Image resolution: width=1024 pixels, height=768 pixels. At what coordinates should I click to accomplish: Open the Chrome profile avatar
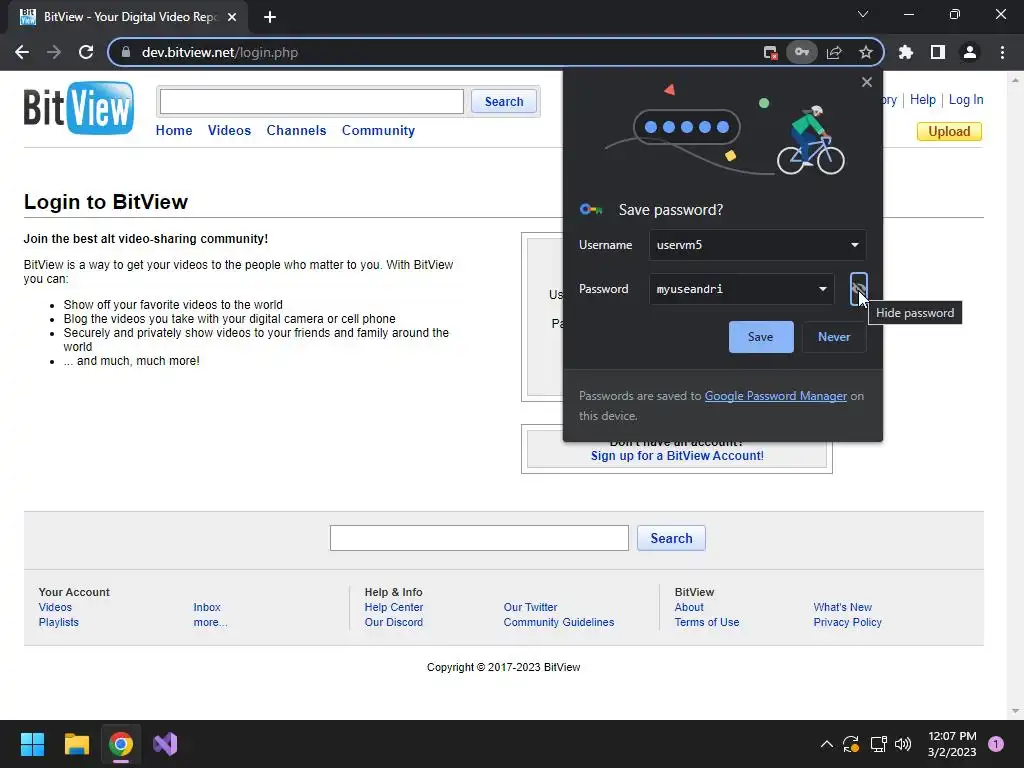click(970, 52)
